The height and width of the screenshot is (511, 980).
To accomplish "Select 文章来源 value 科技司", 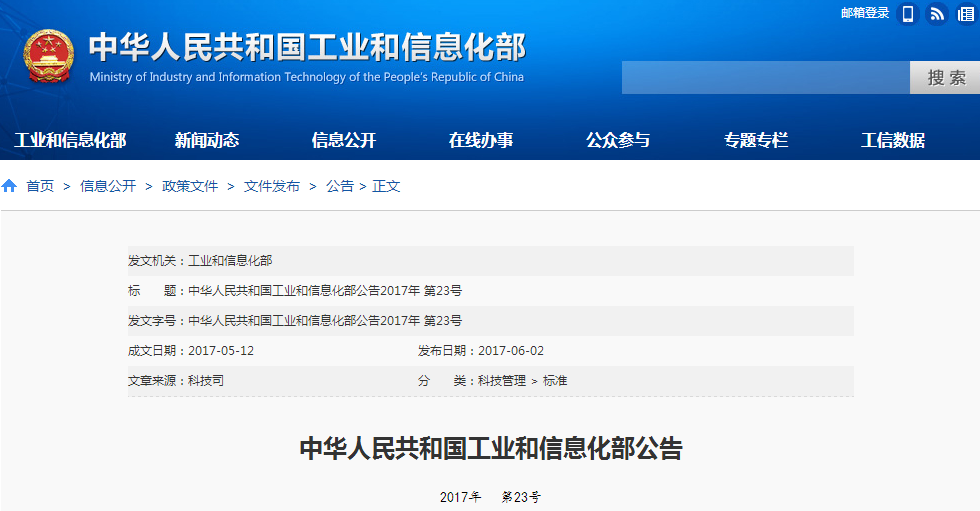I will point(206,380).
